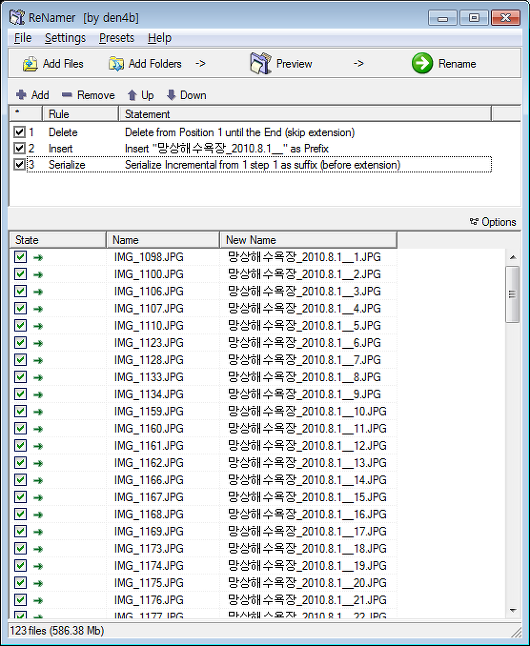Click the 123 files status bar text
This screenshot has width=530, height=646.
click(57, 631)
